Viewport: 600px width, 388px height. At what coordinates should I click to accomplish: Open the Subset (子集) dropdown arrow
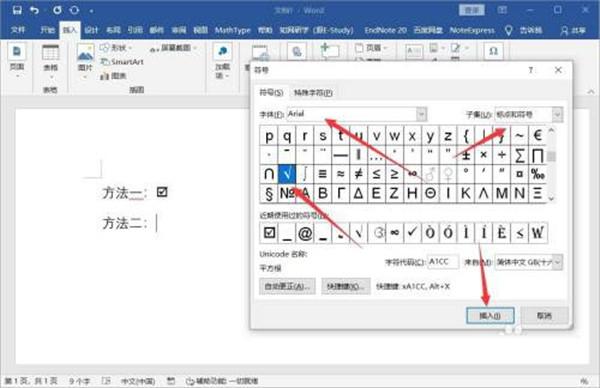point(557,114)
